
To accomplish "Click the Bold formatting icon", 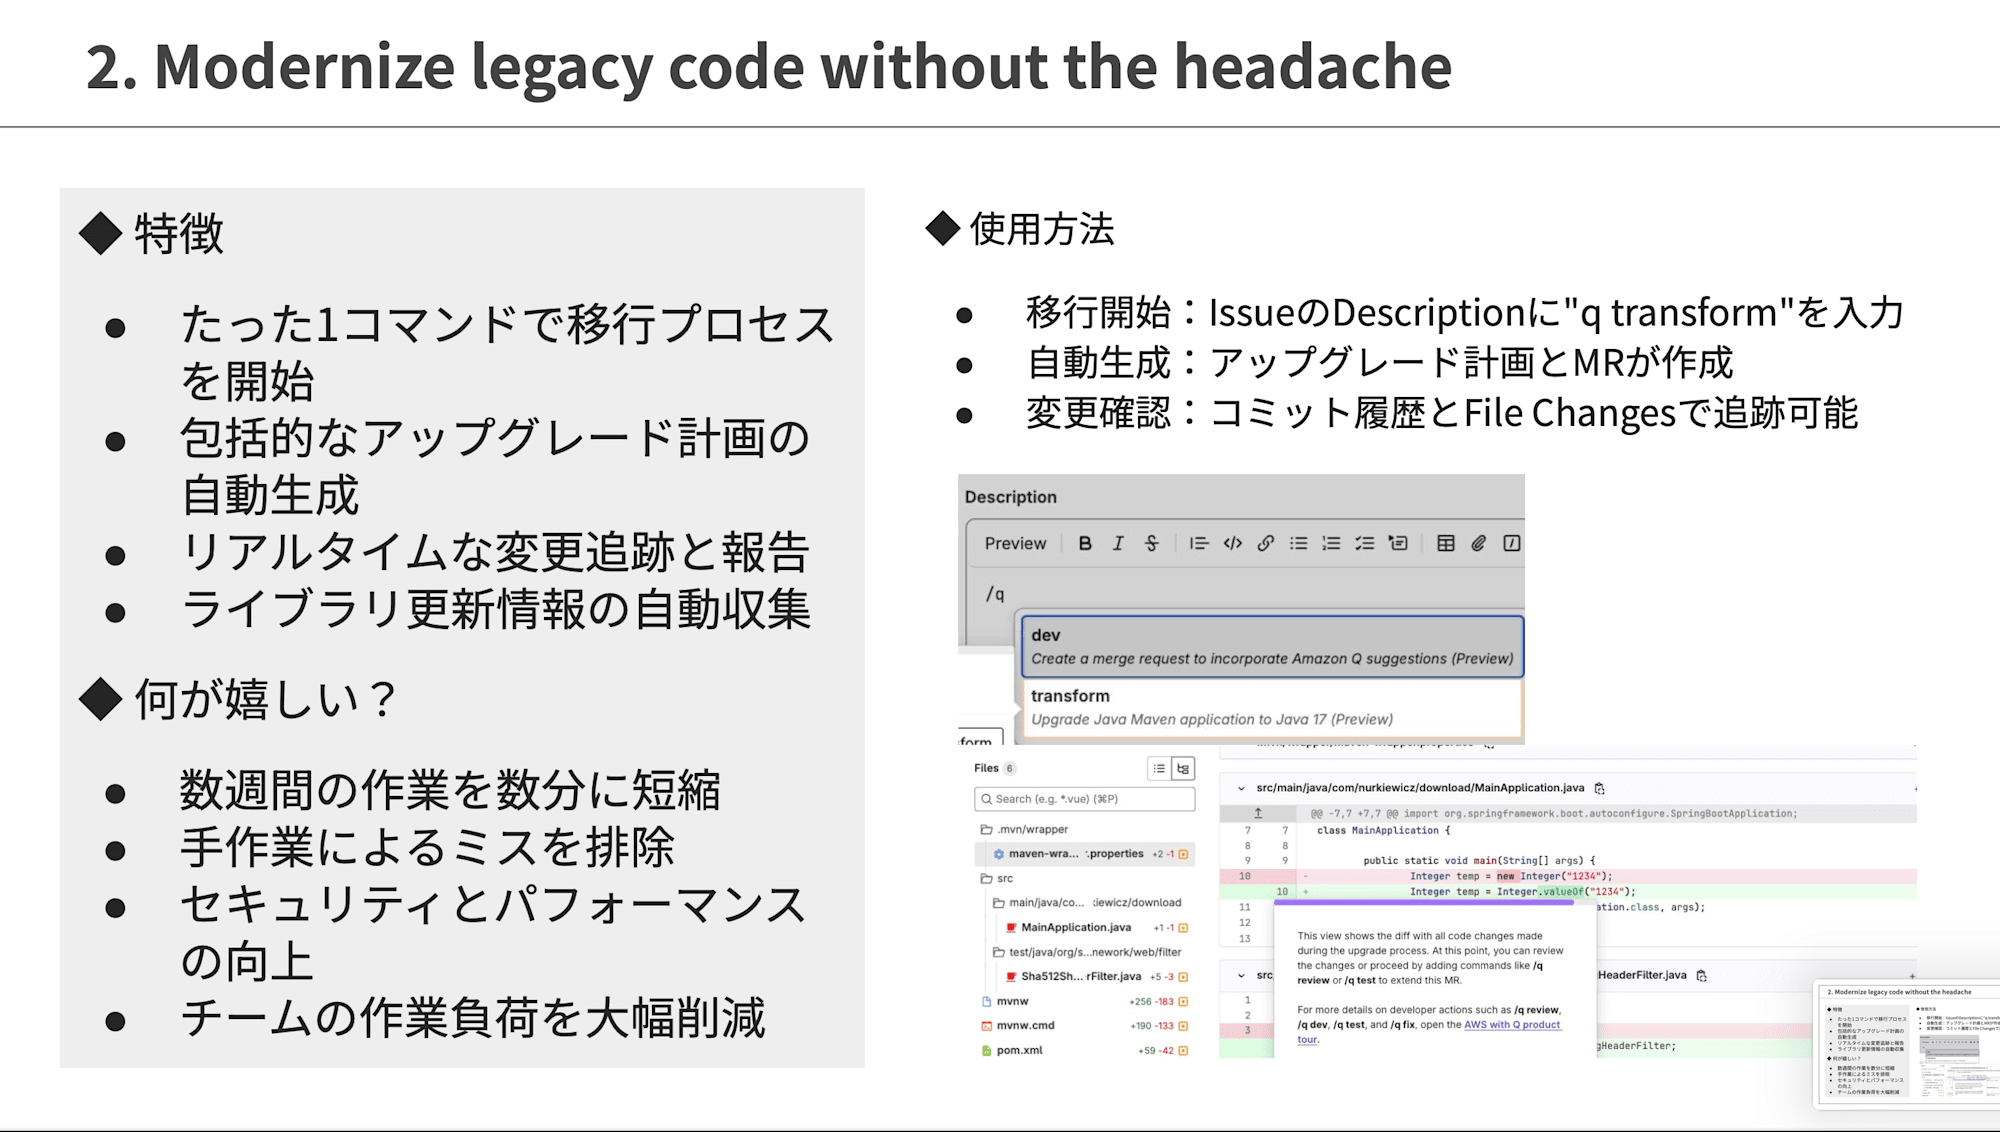I will click(1085, 543).
